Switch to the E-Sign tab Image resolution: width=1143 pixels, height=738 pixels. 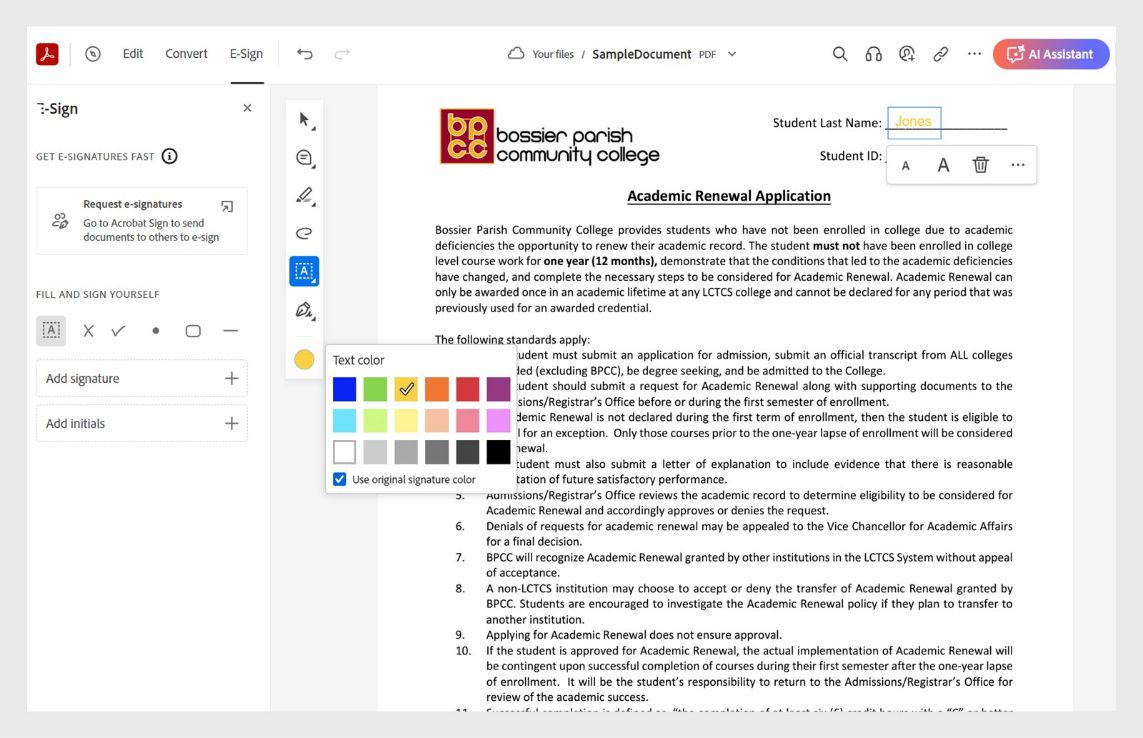click(246, 54)
